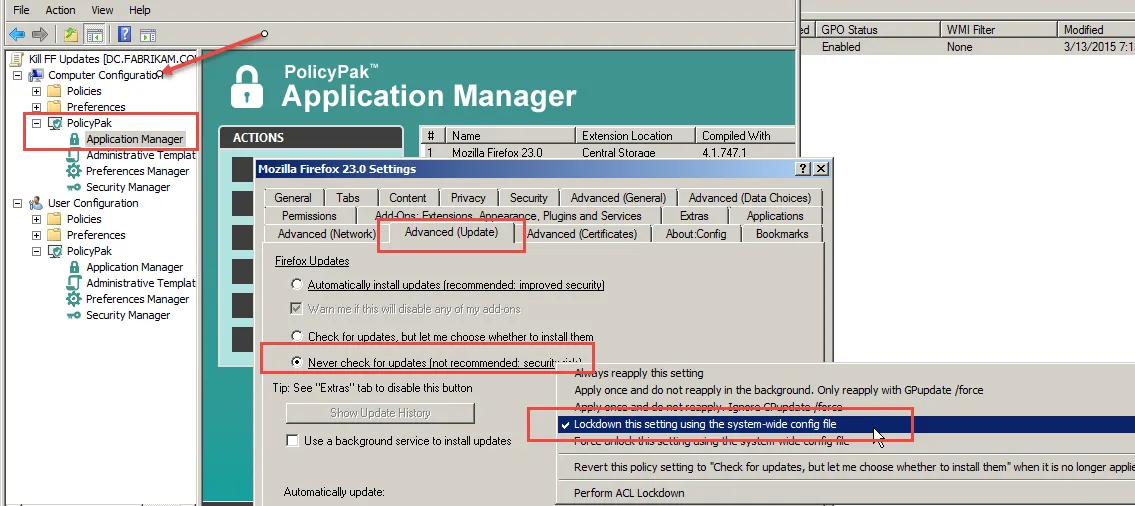
Task: Click the Extension Location column header
Action: (x=627, y=136)
